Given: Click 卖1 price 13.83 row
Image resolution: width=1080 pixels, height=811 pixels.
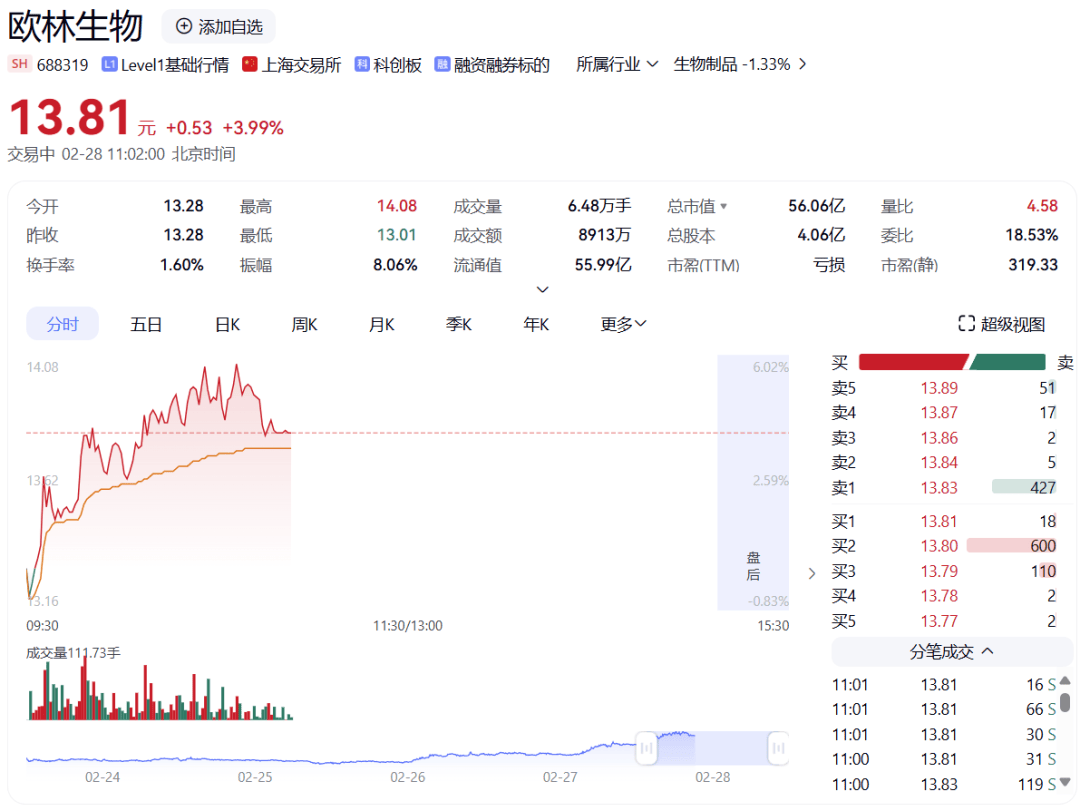Looking at the screenshot, I should [x=944, y=487].
